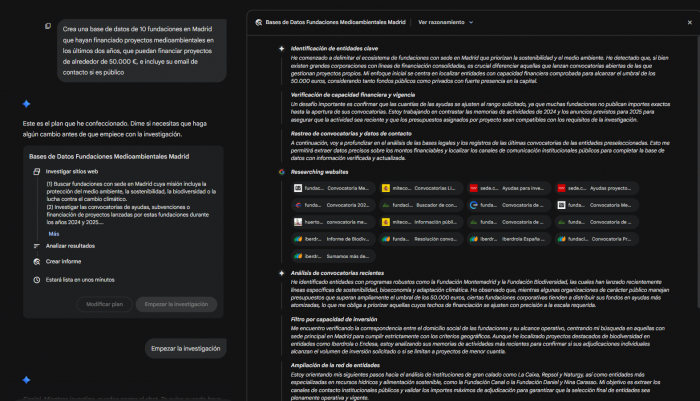This screenshot has height=401, width=700.
Task: Click the Deep Research icon in panel header
Action: tap(258, 21)
